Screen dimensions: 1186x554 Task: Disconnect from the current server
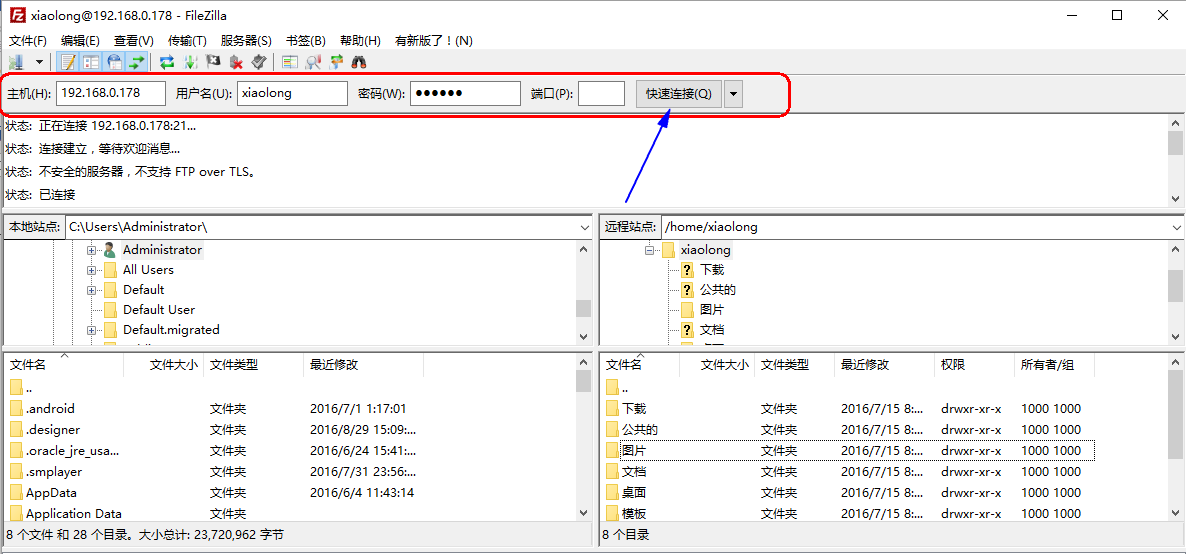[236, 62]
